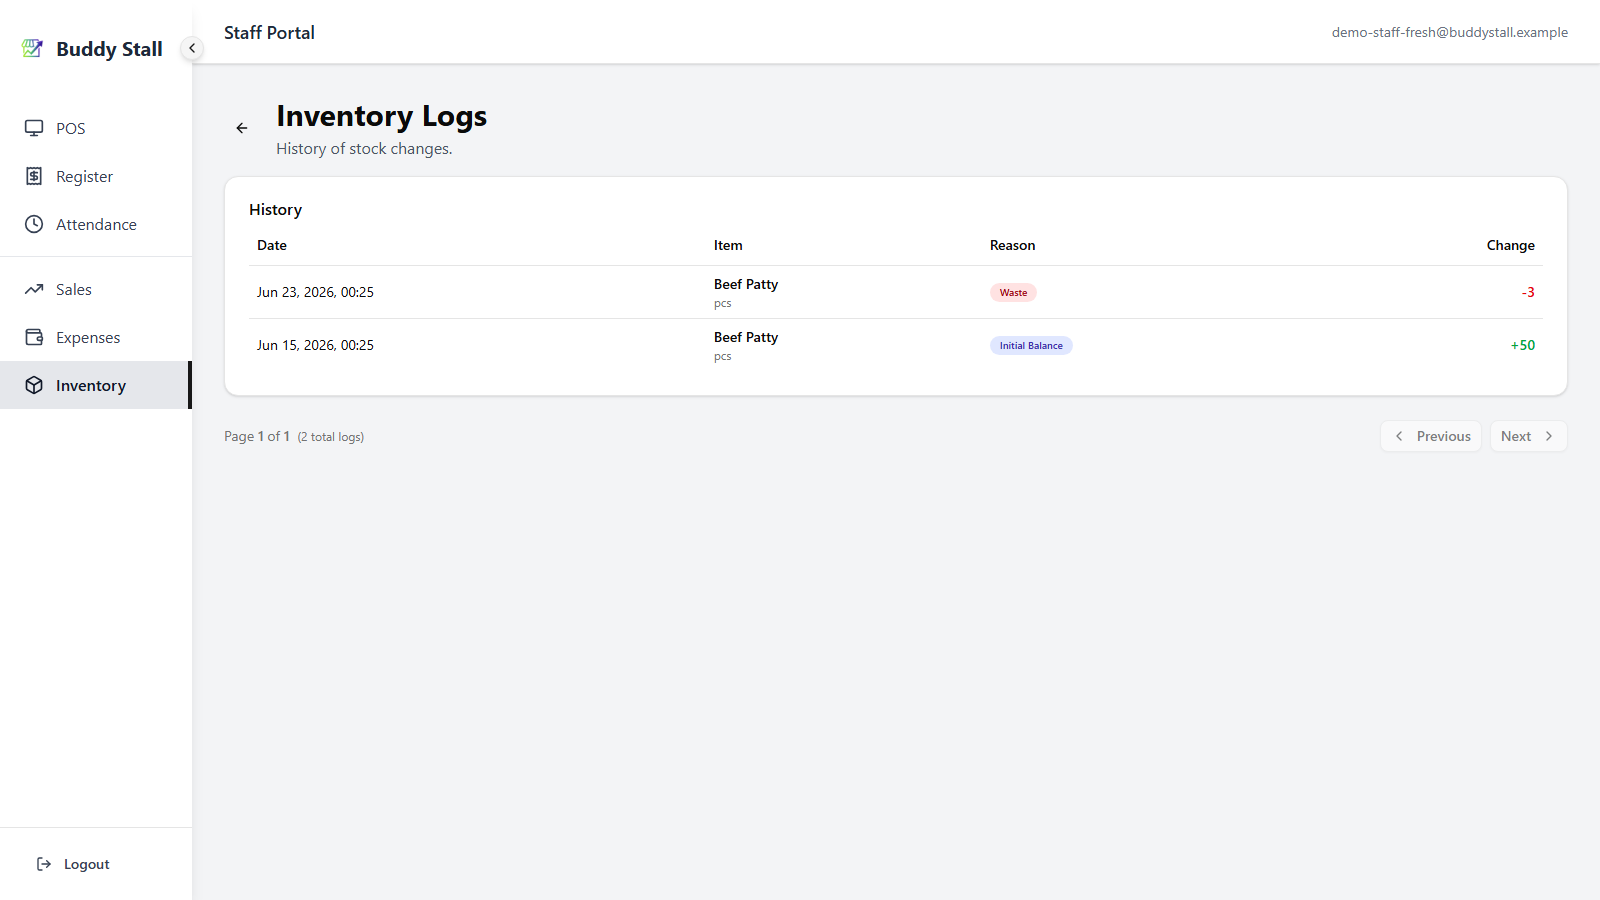The image size is (1600, 900).
Task: Click the Date column header
Action: 272,245
